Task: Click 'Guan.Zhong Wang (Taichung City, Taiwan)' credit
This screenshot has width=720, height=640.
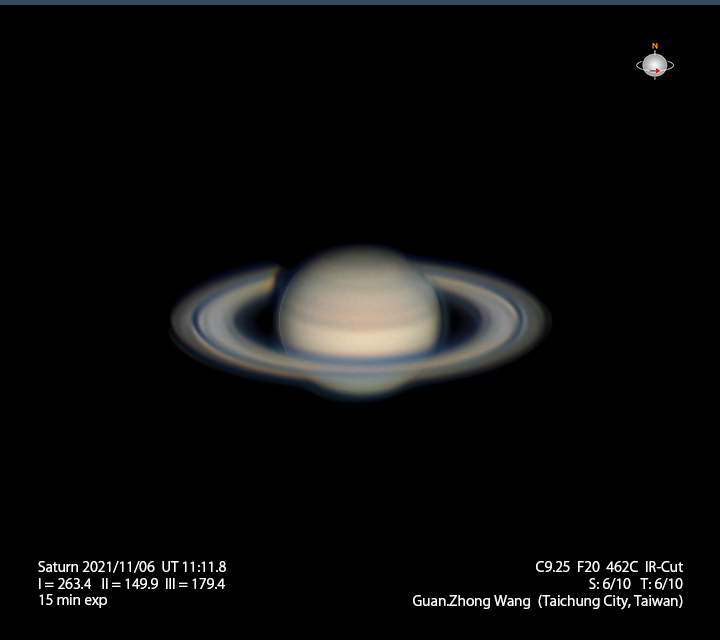Action: coord(547,601)
